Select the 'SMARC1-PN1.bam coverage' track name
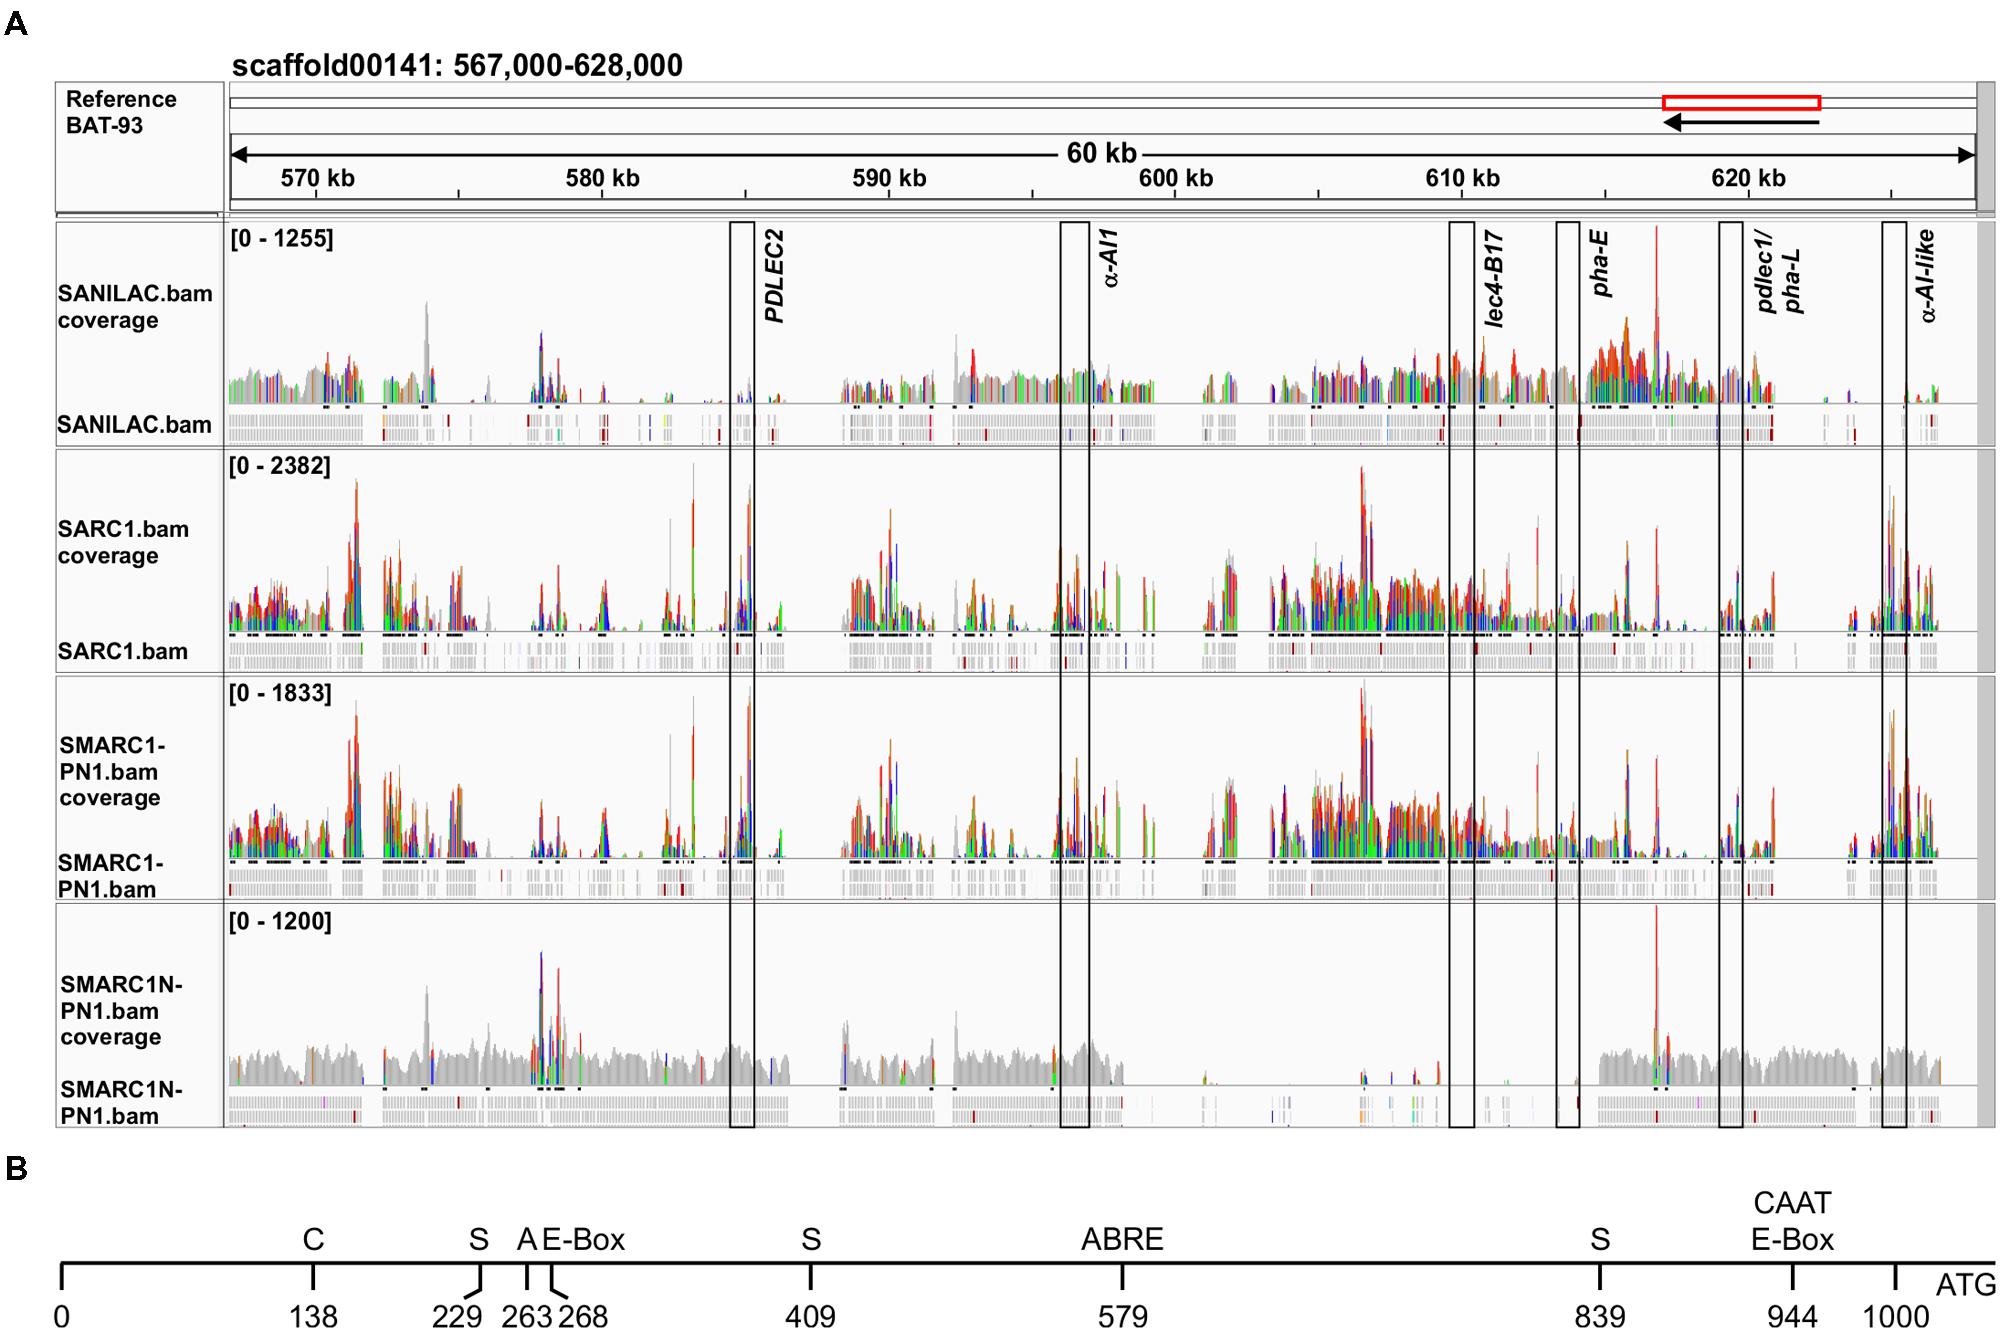 pos(111,771)
